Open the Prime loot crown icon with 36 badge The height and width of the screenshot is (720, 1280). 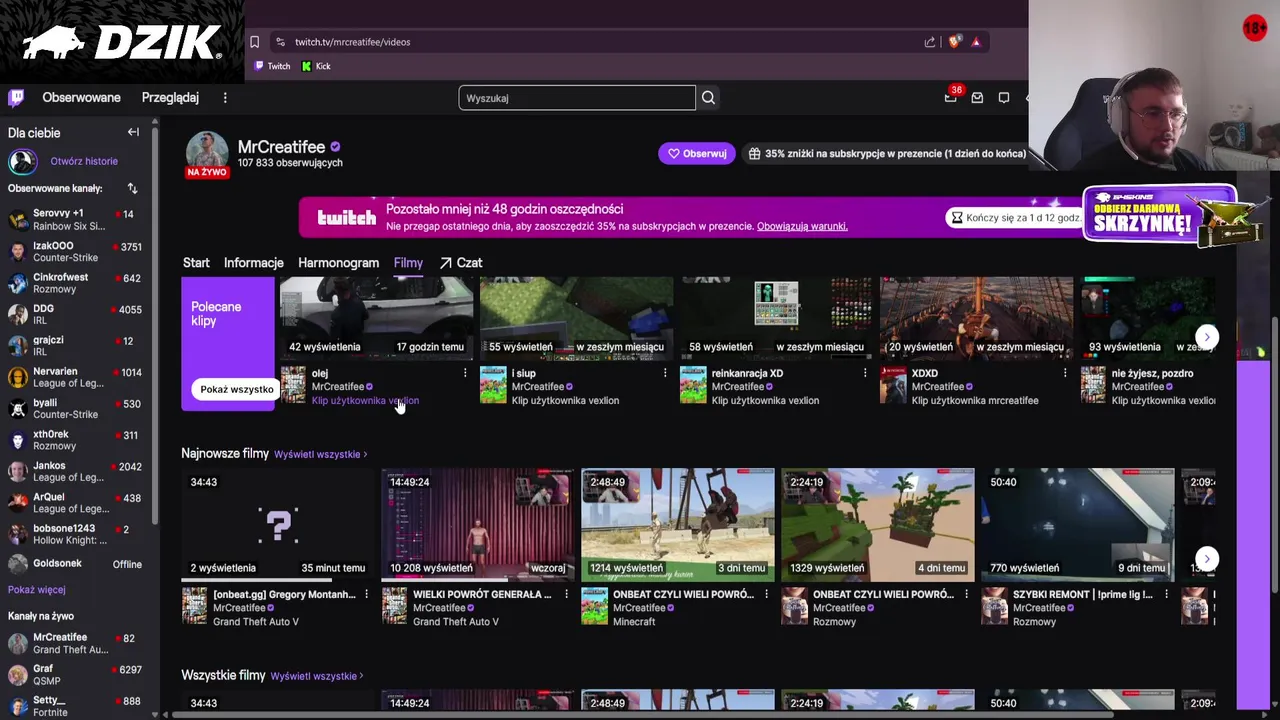click(950, 97)
